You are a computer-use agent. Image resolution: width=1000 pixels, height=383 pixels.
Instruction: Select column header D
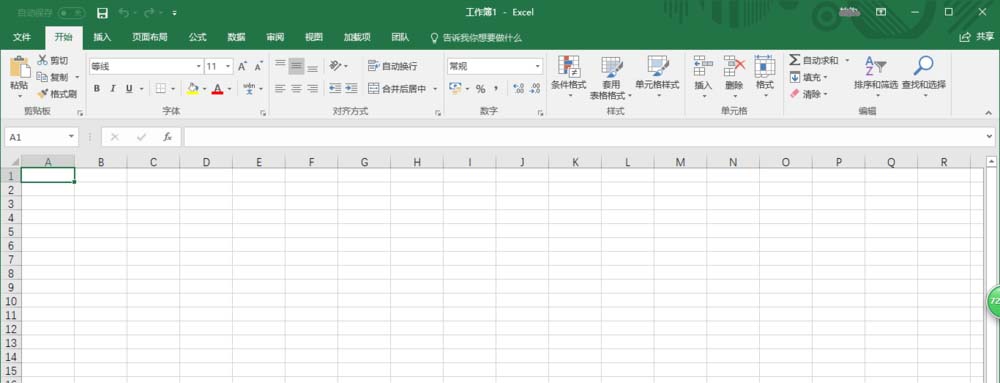(x=206, y=162)
